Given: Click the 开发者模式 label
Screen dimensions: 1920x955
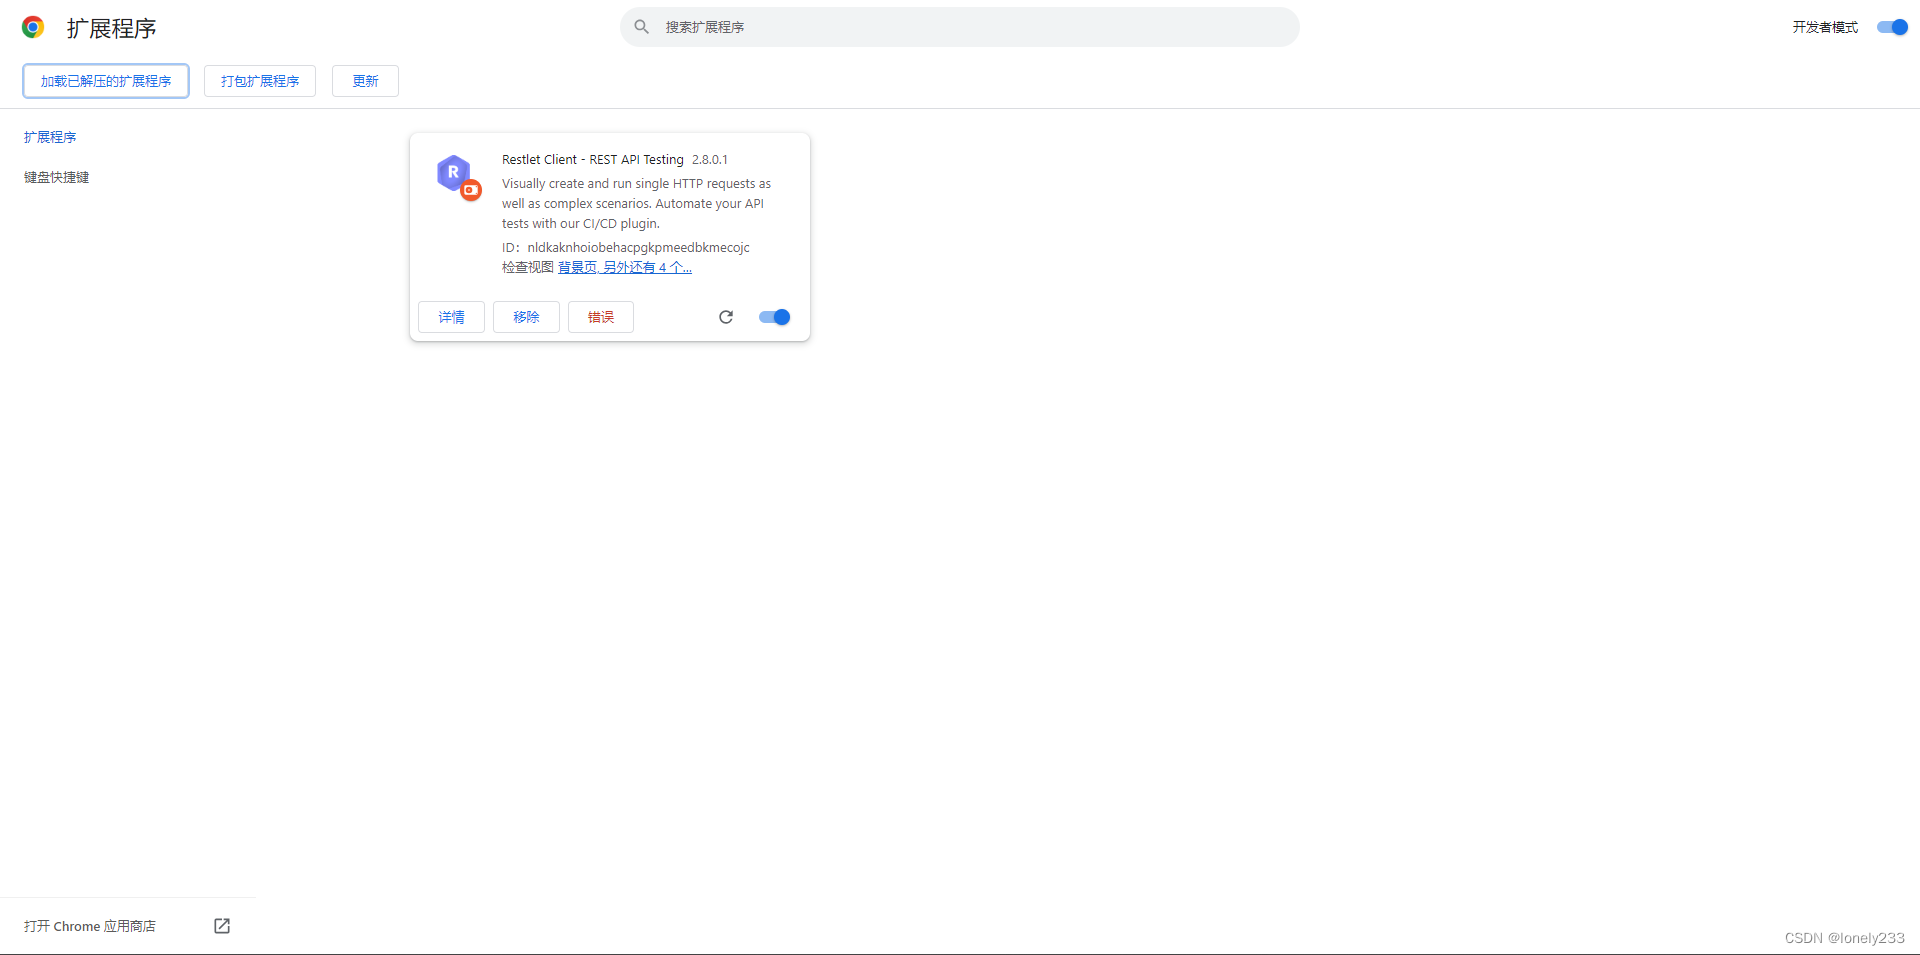Looking at the screenshot, I should coord(1825,27).
